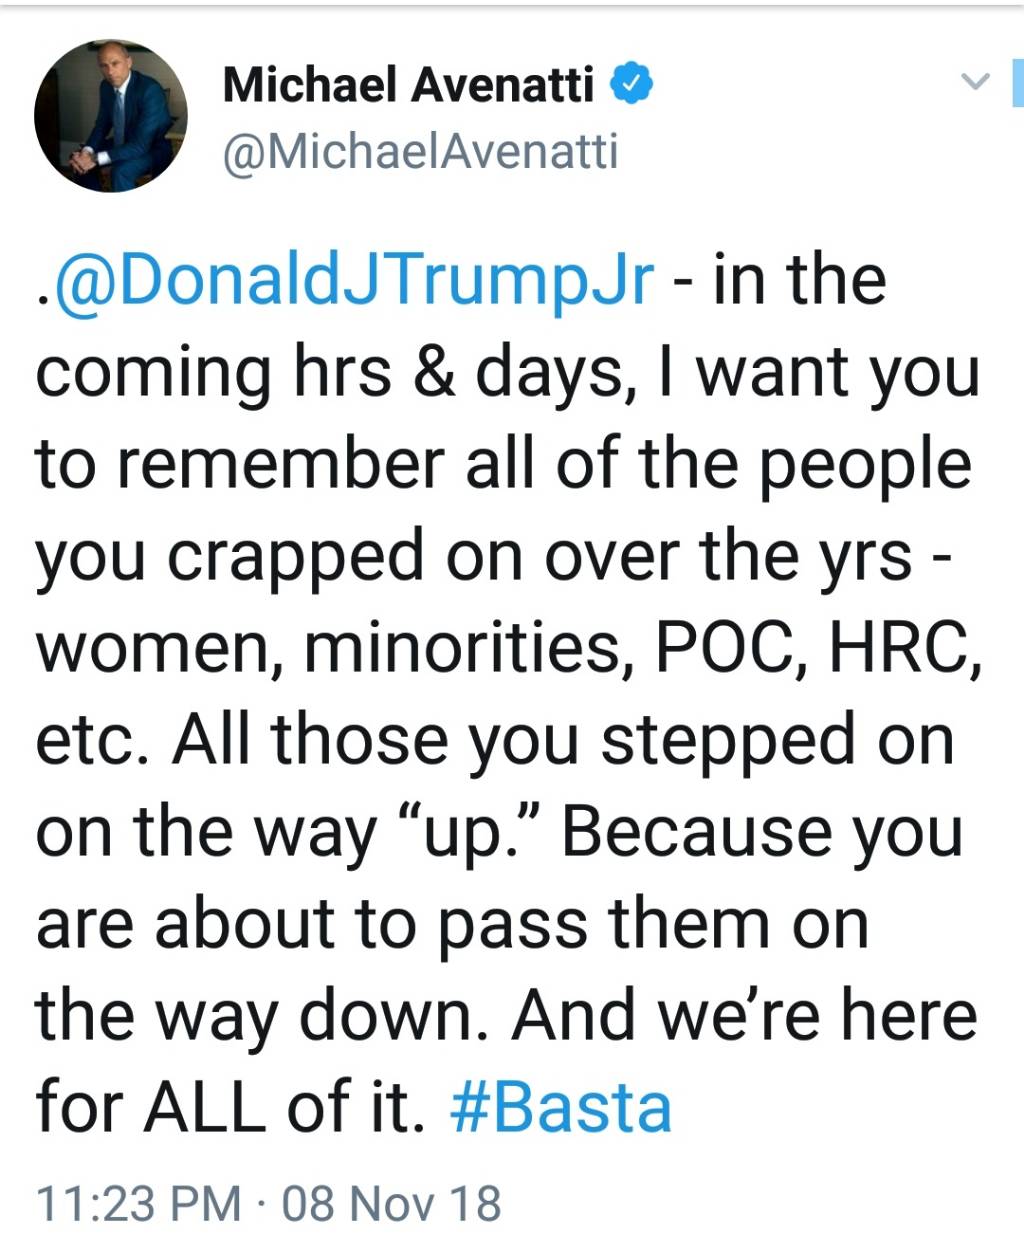The image size is (1024, 1252).
Task: Click the phrase "coming hrs & days"
Action: [x=329, y=374]
